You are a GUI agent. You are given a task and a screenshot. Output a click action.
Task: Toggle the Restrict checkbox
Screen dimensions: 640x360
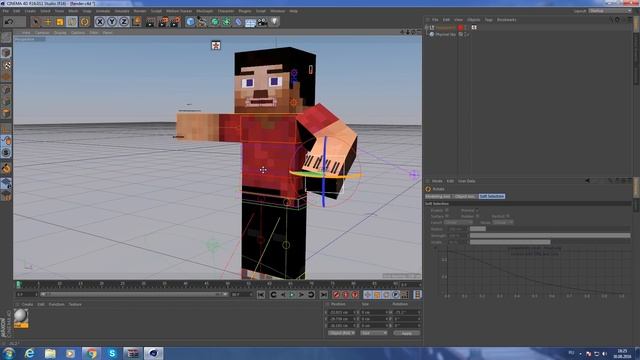point(508,216)
